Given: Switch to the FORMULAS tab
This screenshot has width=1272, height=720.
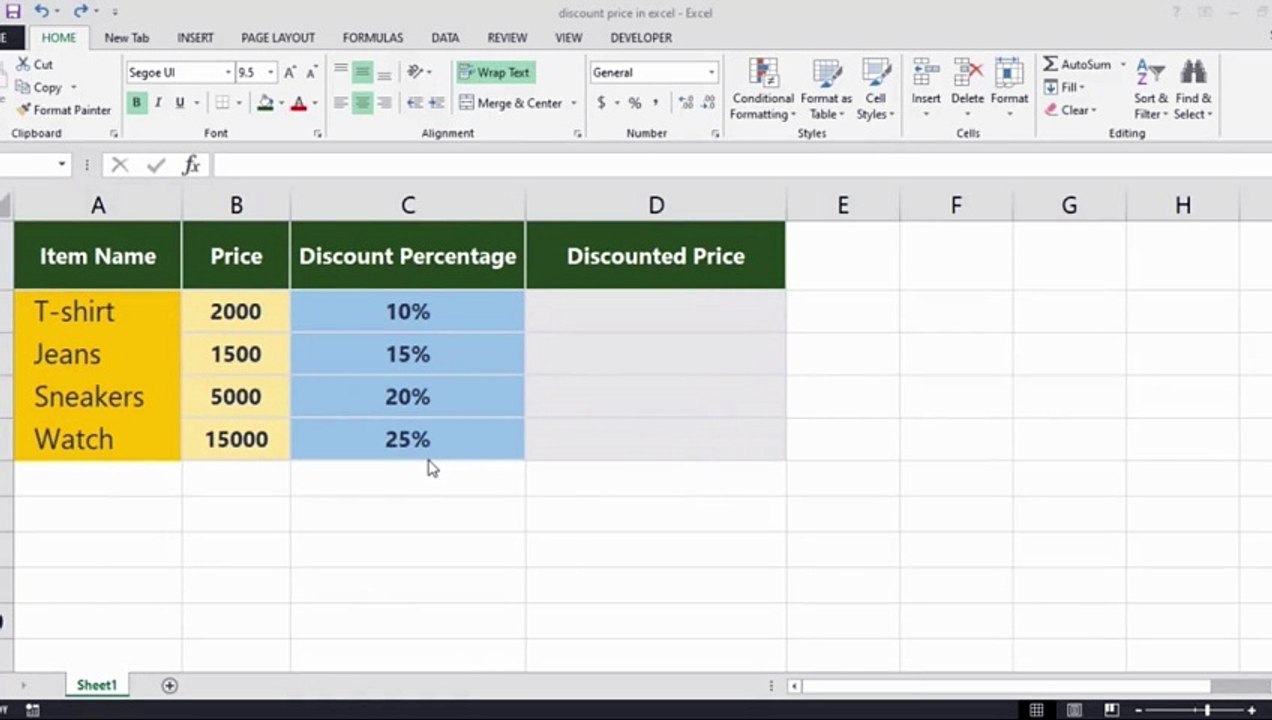Looking at the screenshot, I should (373, 38).
